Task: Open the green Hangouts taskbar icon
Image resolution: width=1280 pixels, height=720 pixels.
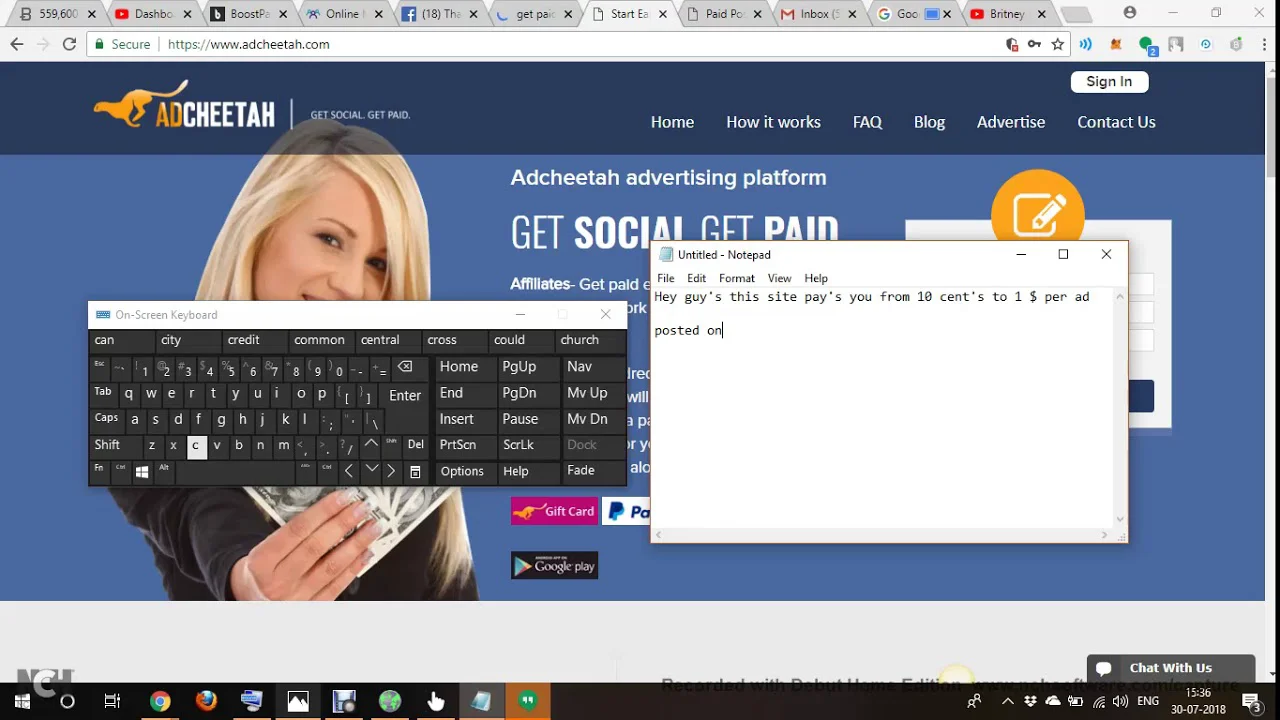Action: [x=528, y=701]
